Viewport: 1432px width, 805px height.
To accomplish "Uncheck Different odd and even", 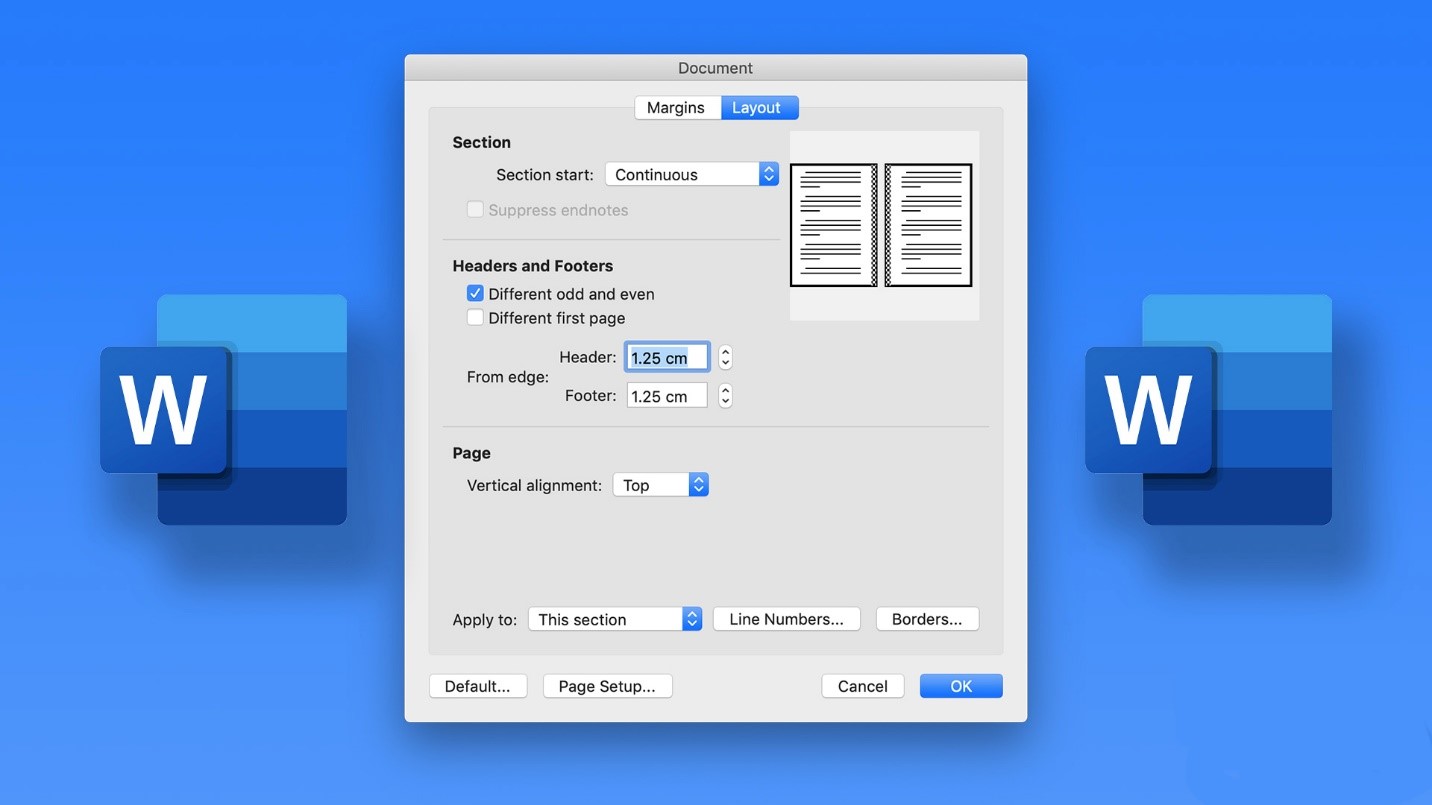I will point(475,294).
